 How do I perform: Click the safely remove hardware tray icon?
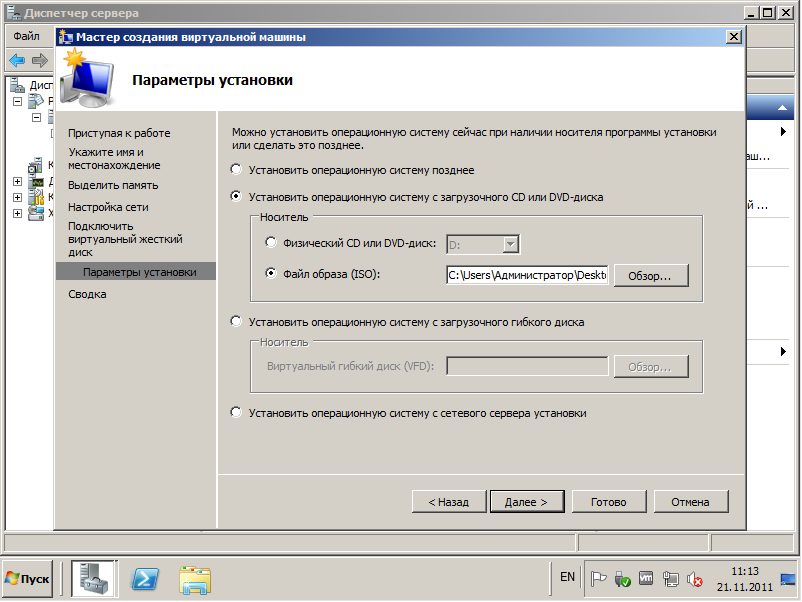point(622,579)
